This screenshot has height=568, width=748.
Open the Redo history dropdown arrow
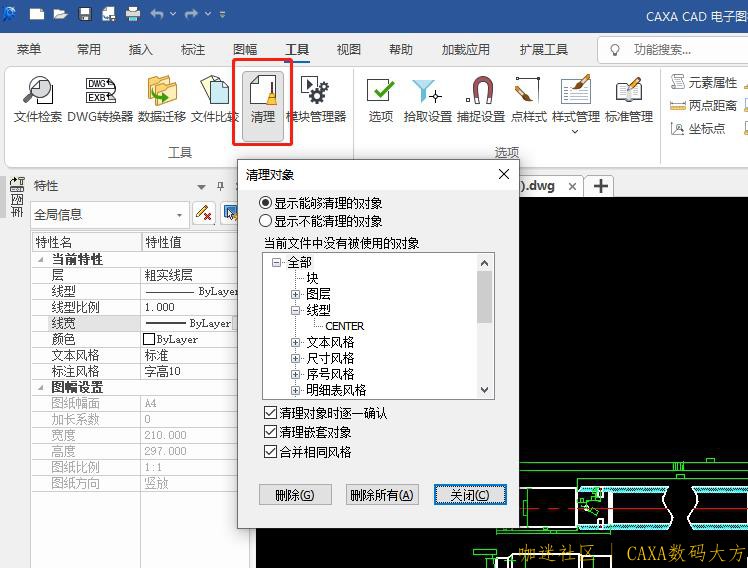208,14
